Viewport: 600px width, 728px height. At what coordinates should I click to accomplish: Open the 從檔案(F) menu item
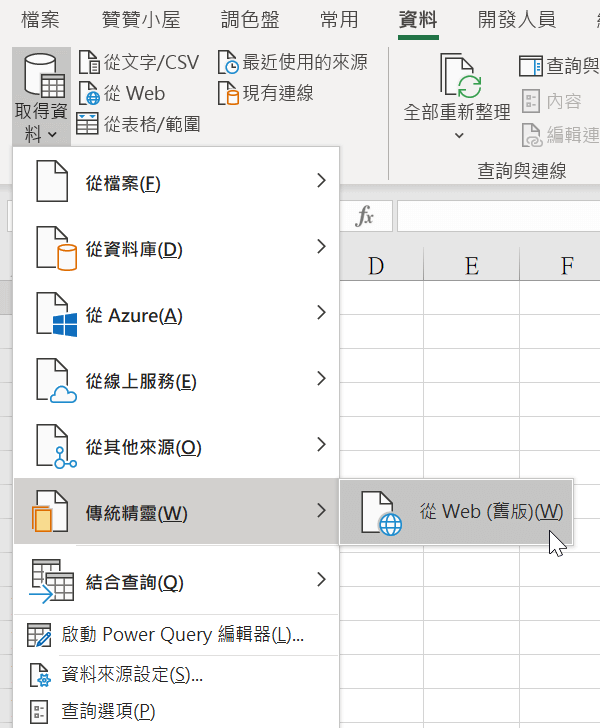pos(176,181)
